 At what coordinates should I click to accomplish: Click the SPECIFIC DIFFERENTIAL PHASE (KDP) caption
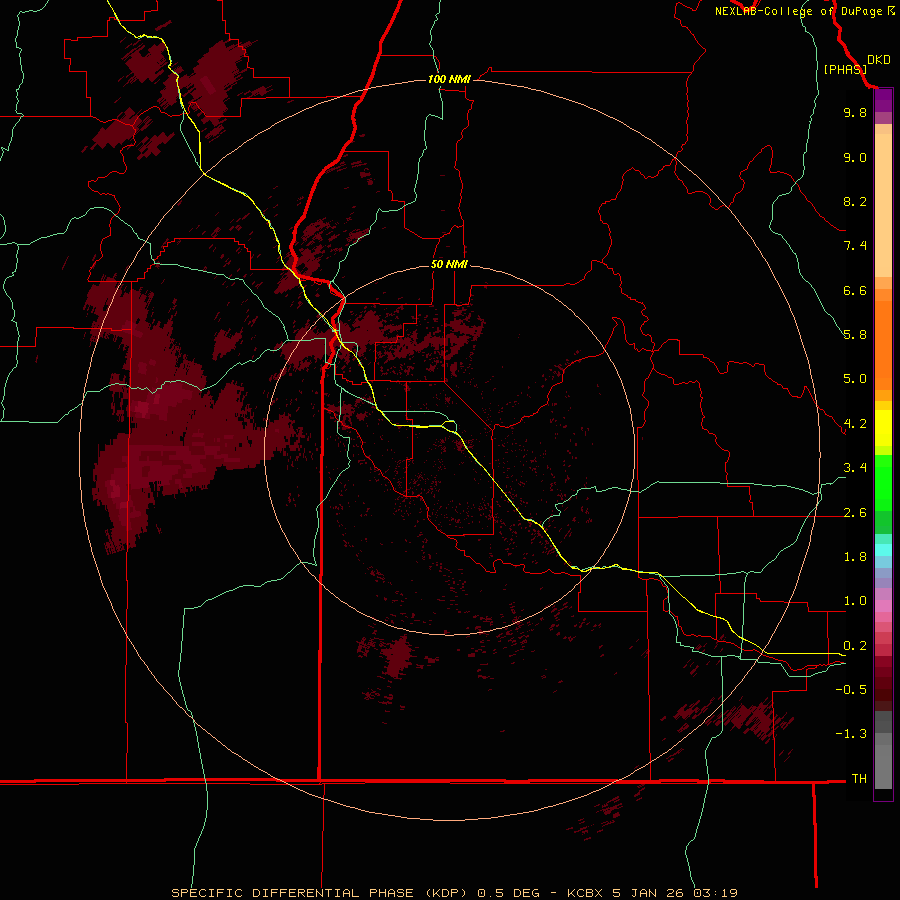(x=321, y=893)
